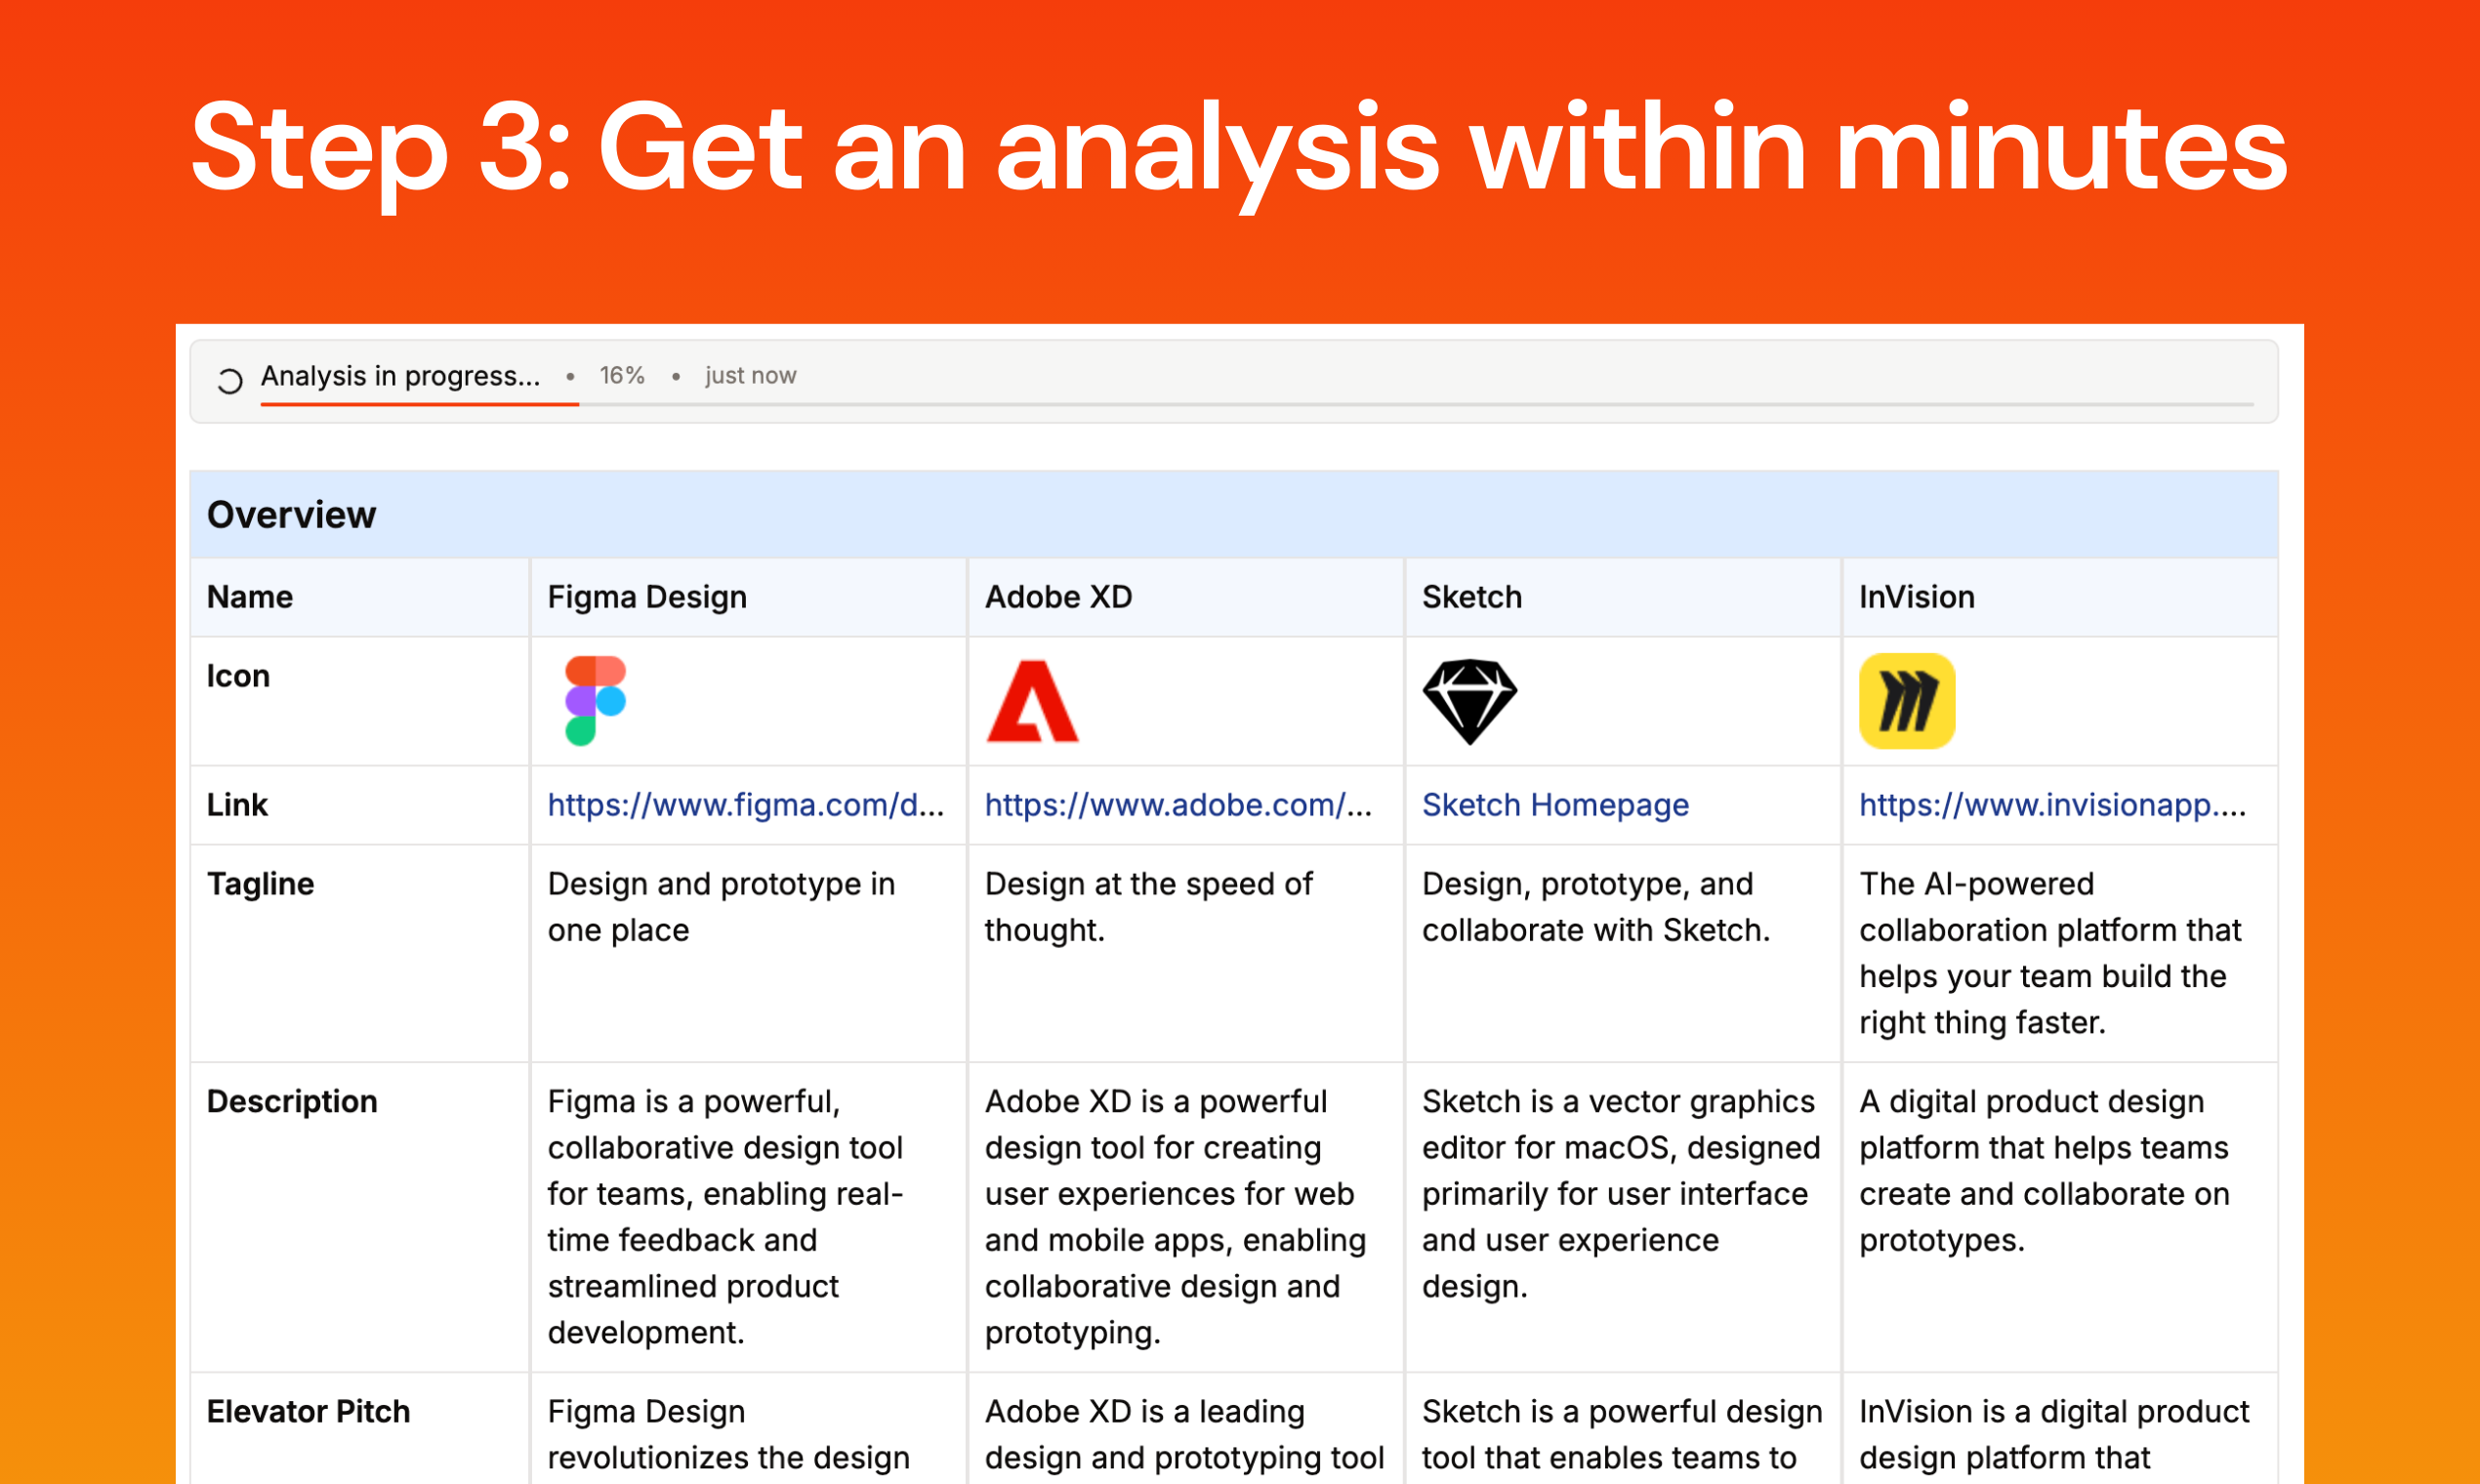The width and height of the screenshot is (2480, 1484).
Task: Click the Description row label
Action: (x=292, y=1101)
